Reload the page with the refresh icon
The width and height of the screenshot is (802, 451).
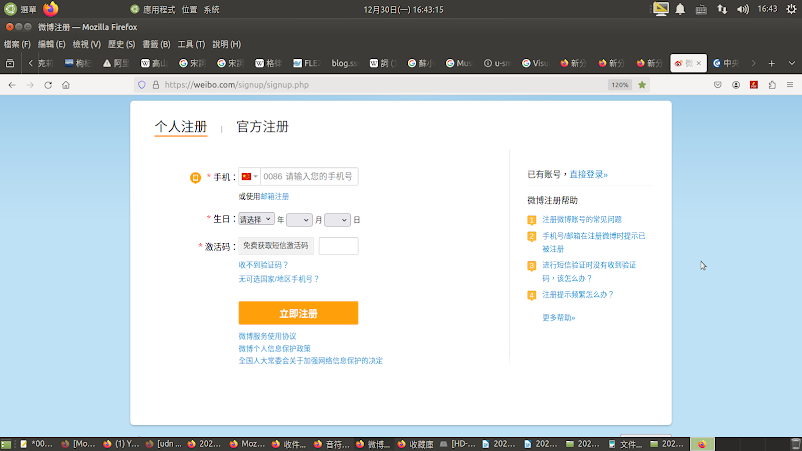point(48,85)
